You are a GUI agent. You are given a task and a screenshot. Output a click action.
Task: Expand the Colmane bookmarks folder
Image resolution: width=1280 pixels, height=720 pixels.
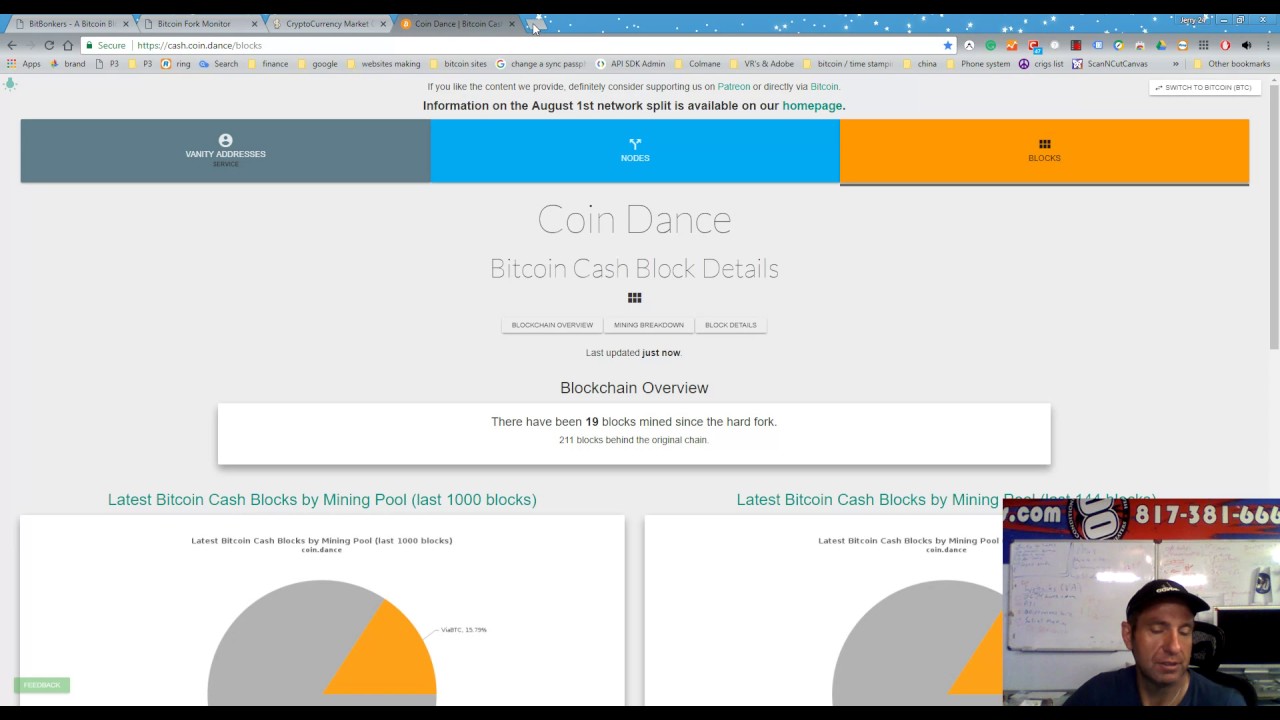click(698, 64)
